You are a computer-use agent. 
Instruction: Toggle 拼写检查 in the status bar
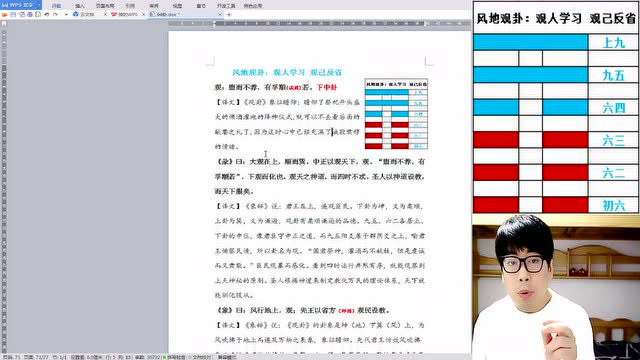[x=175, y=357]
